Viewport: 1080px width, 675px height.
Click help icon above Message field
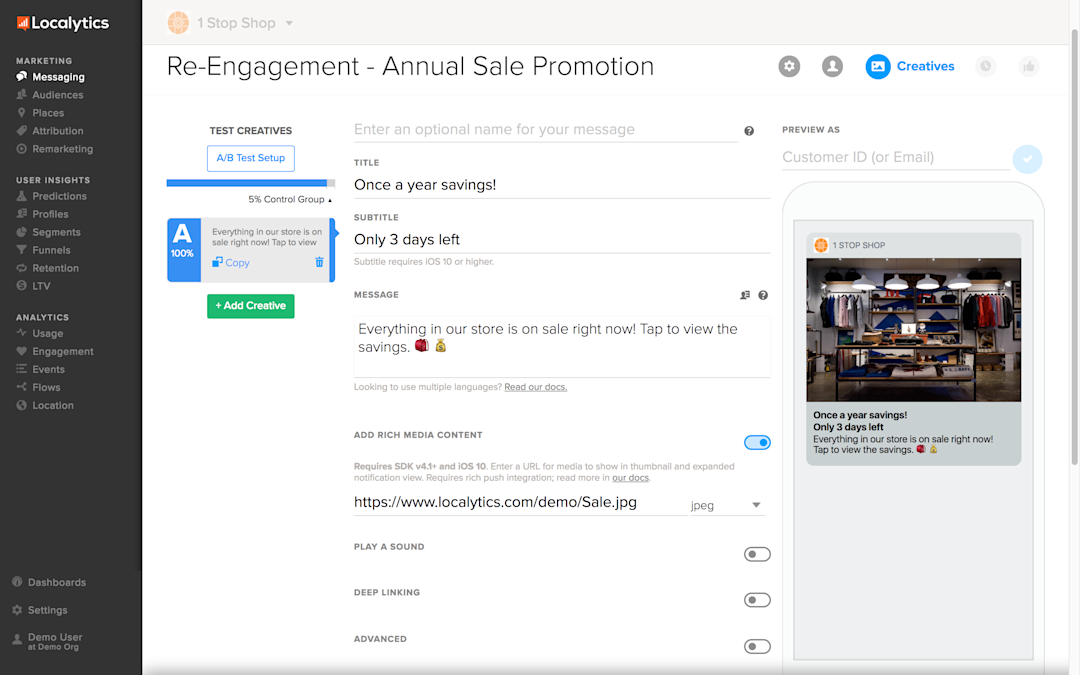click(x=763, y=295)
